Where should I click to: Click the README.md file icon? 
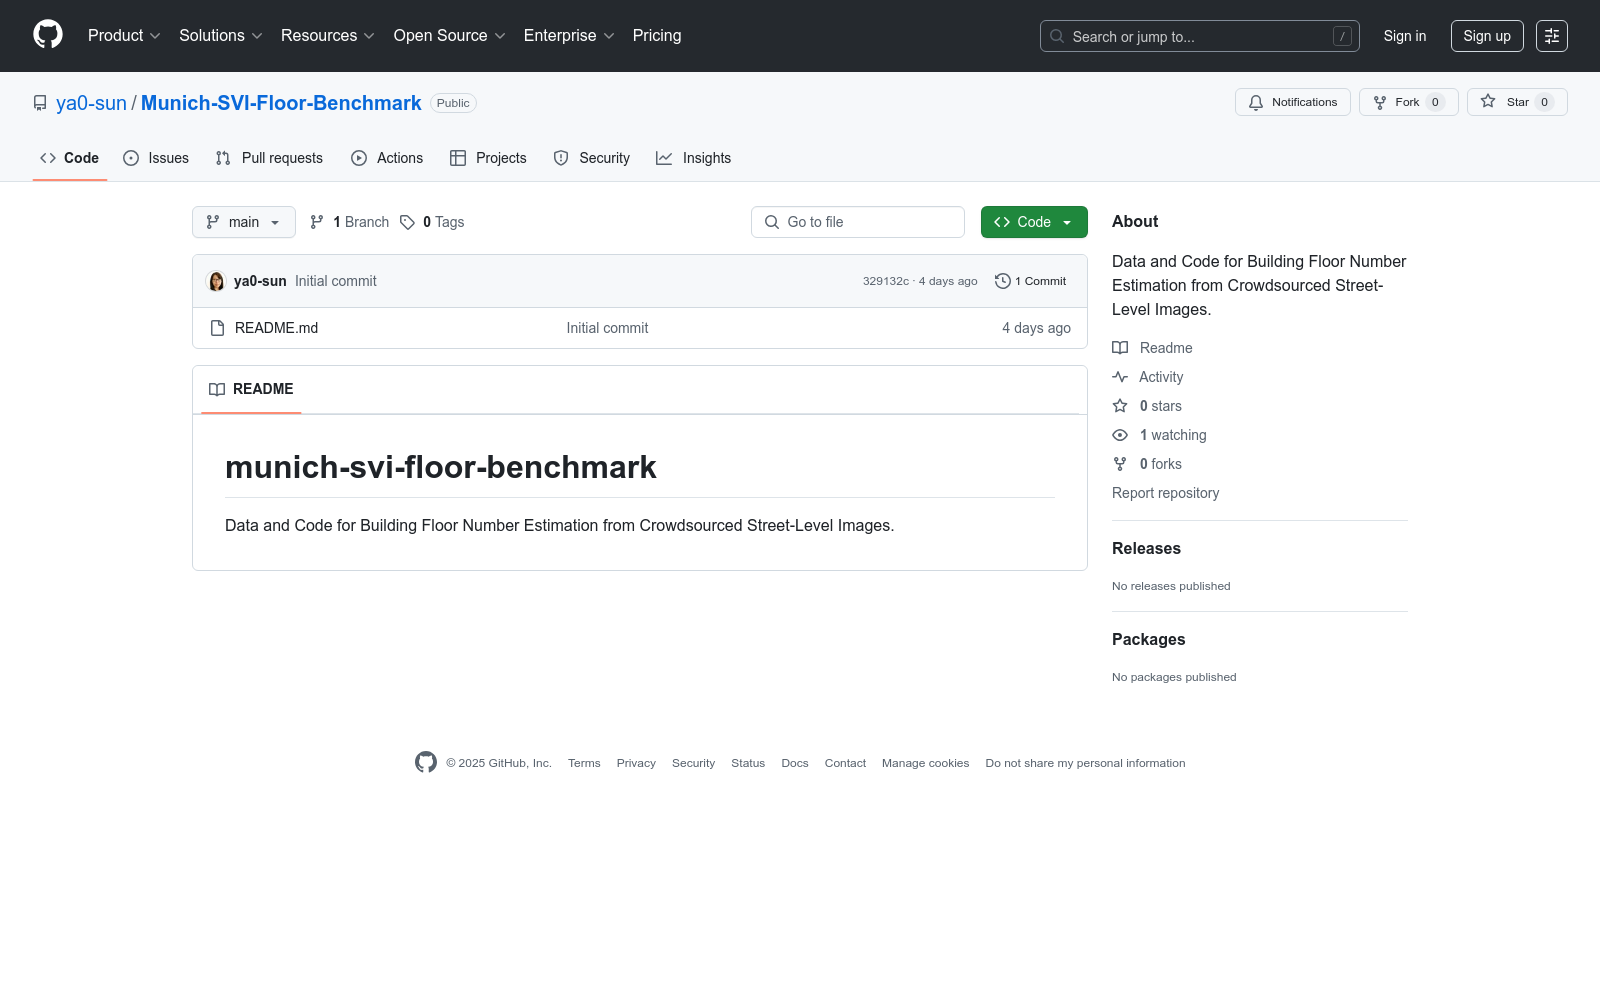click(217, 328)
